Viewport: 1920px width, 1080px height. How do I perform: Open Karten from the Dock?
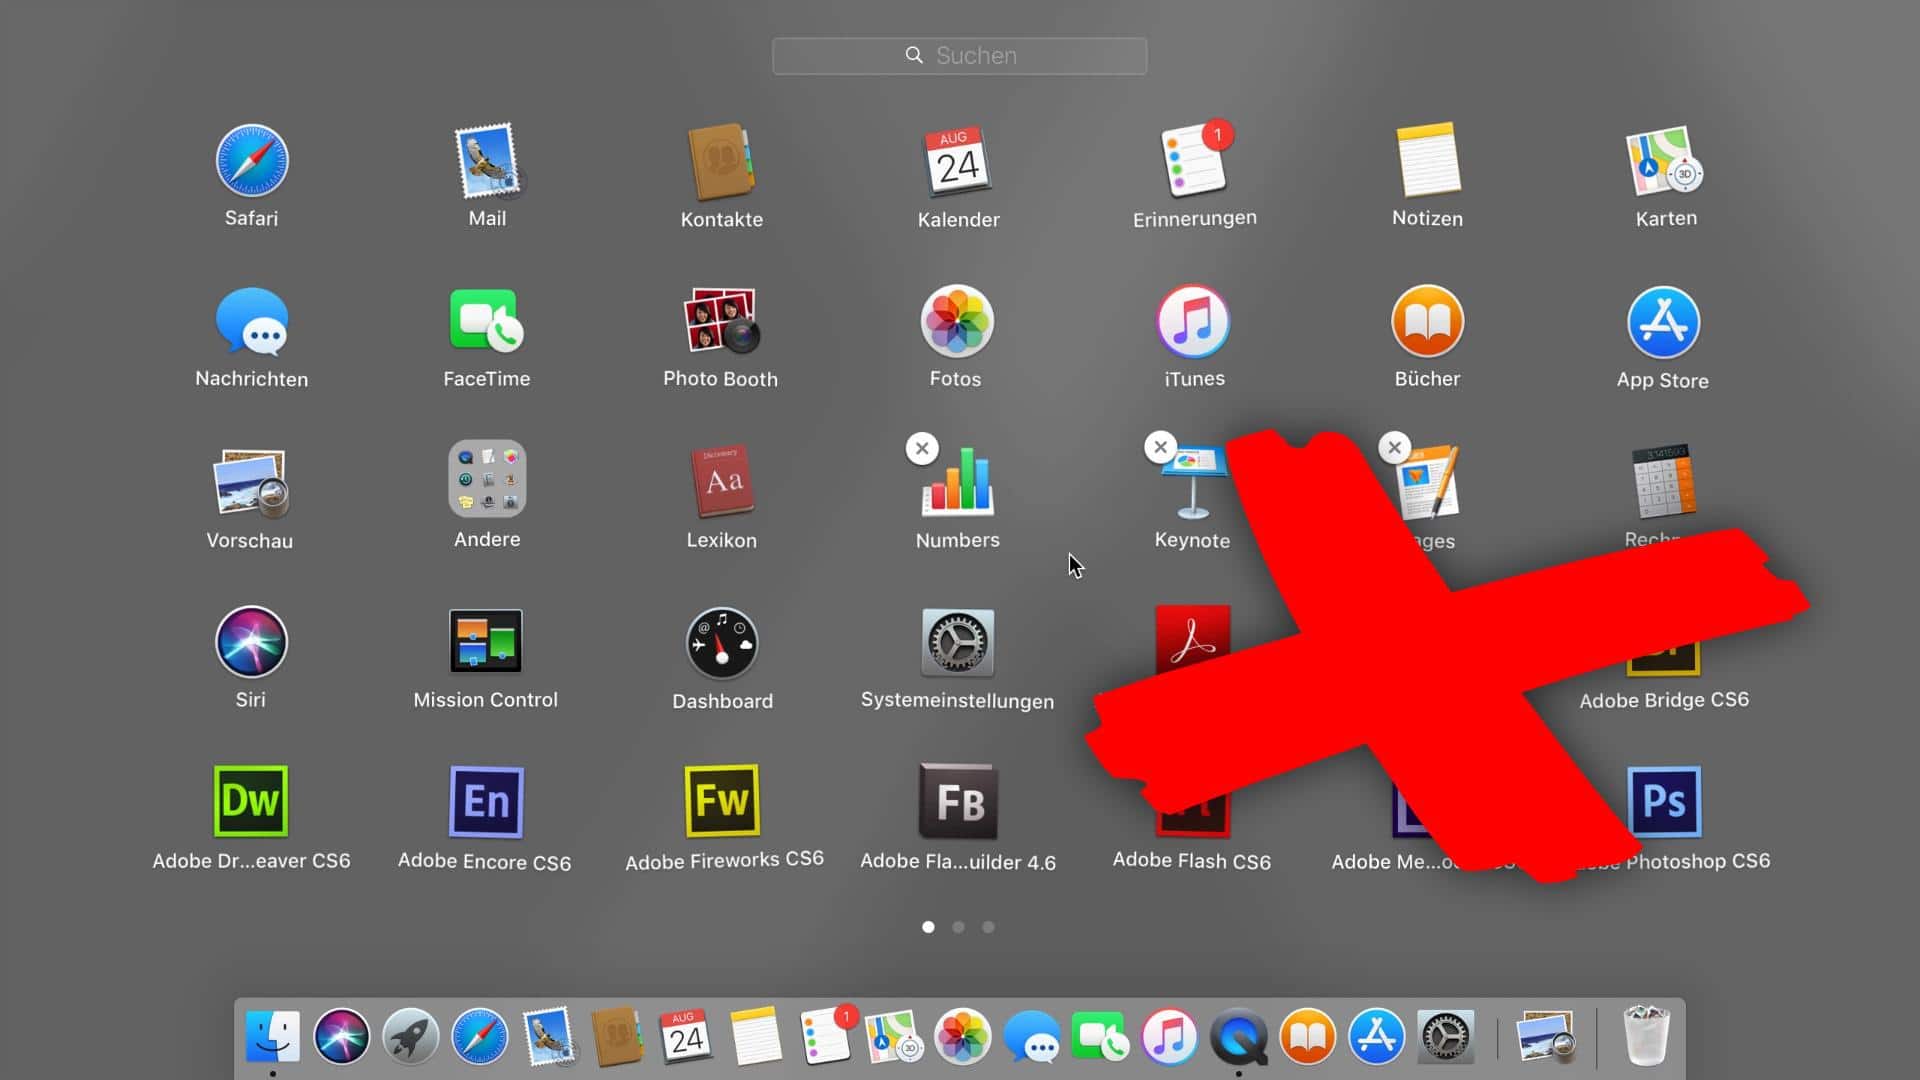coord(894,1036)
